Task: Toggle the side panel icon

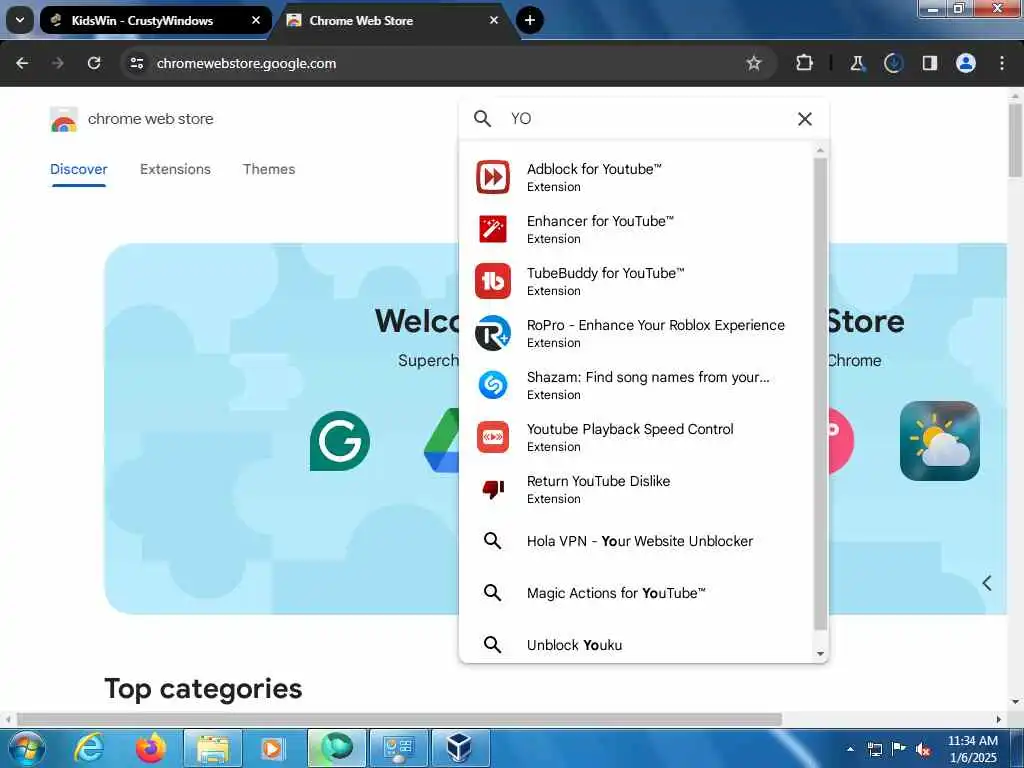Action: coord(929,63)
